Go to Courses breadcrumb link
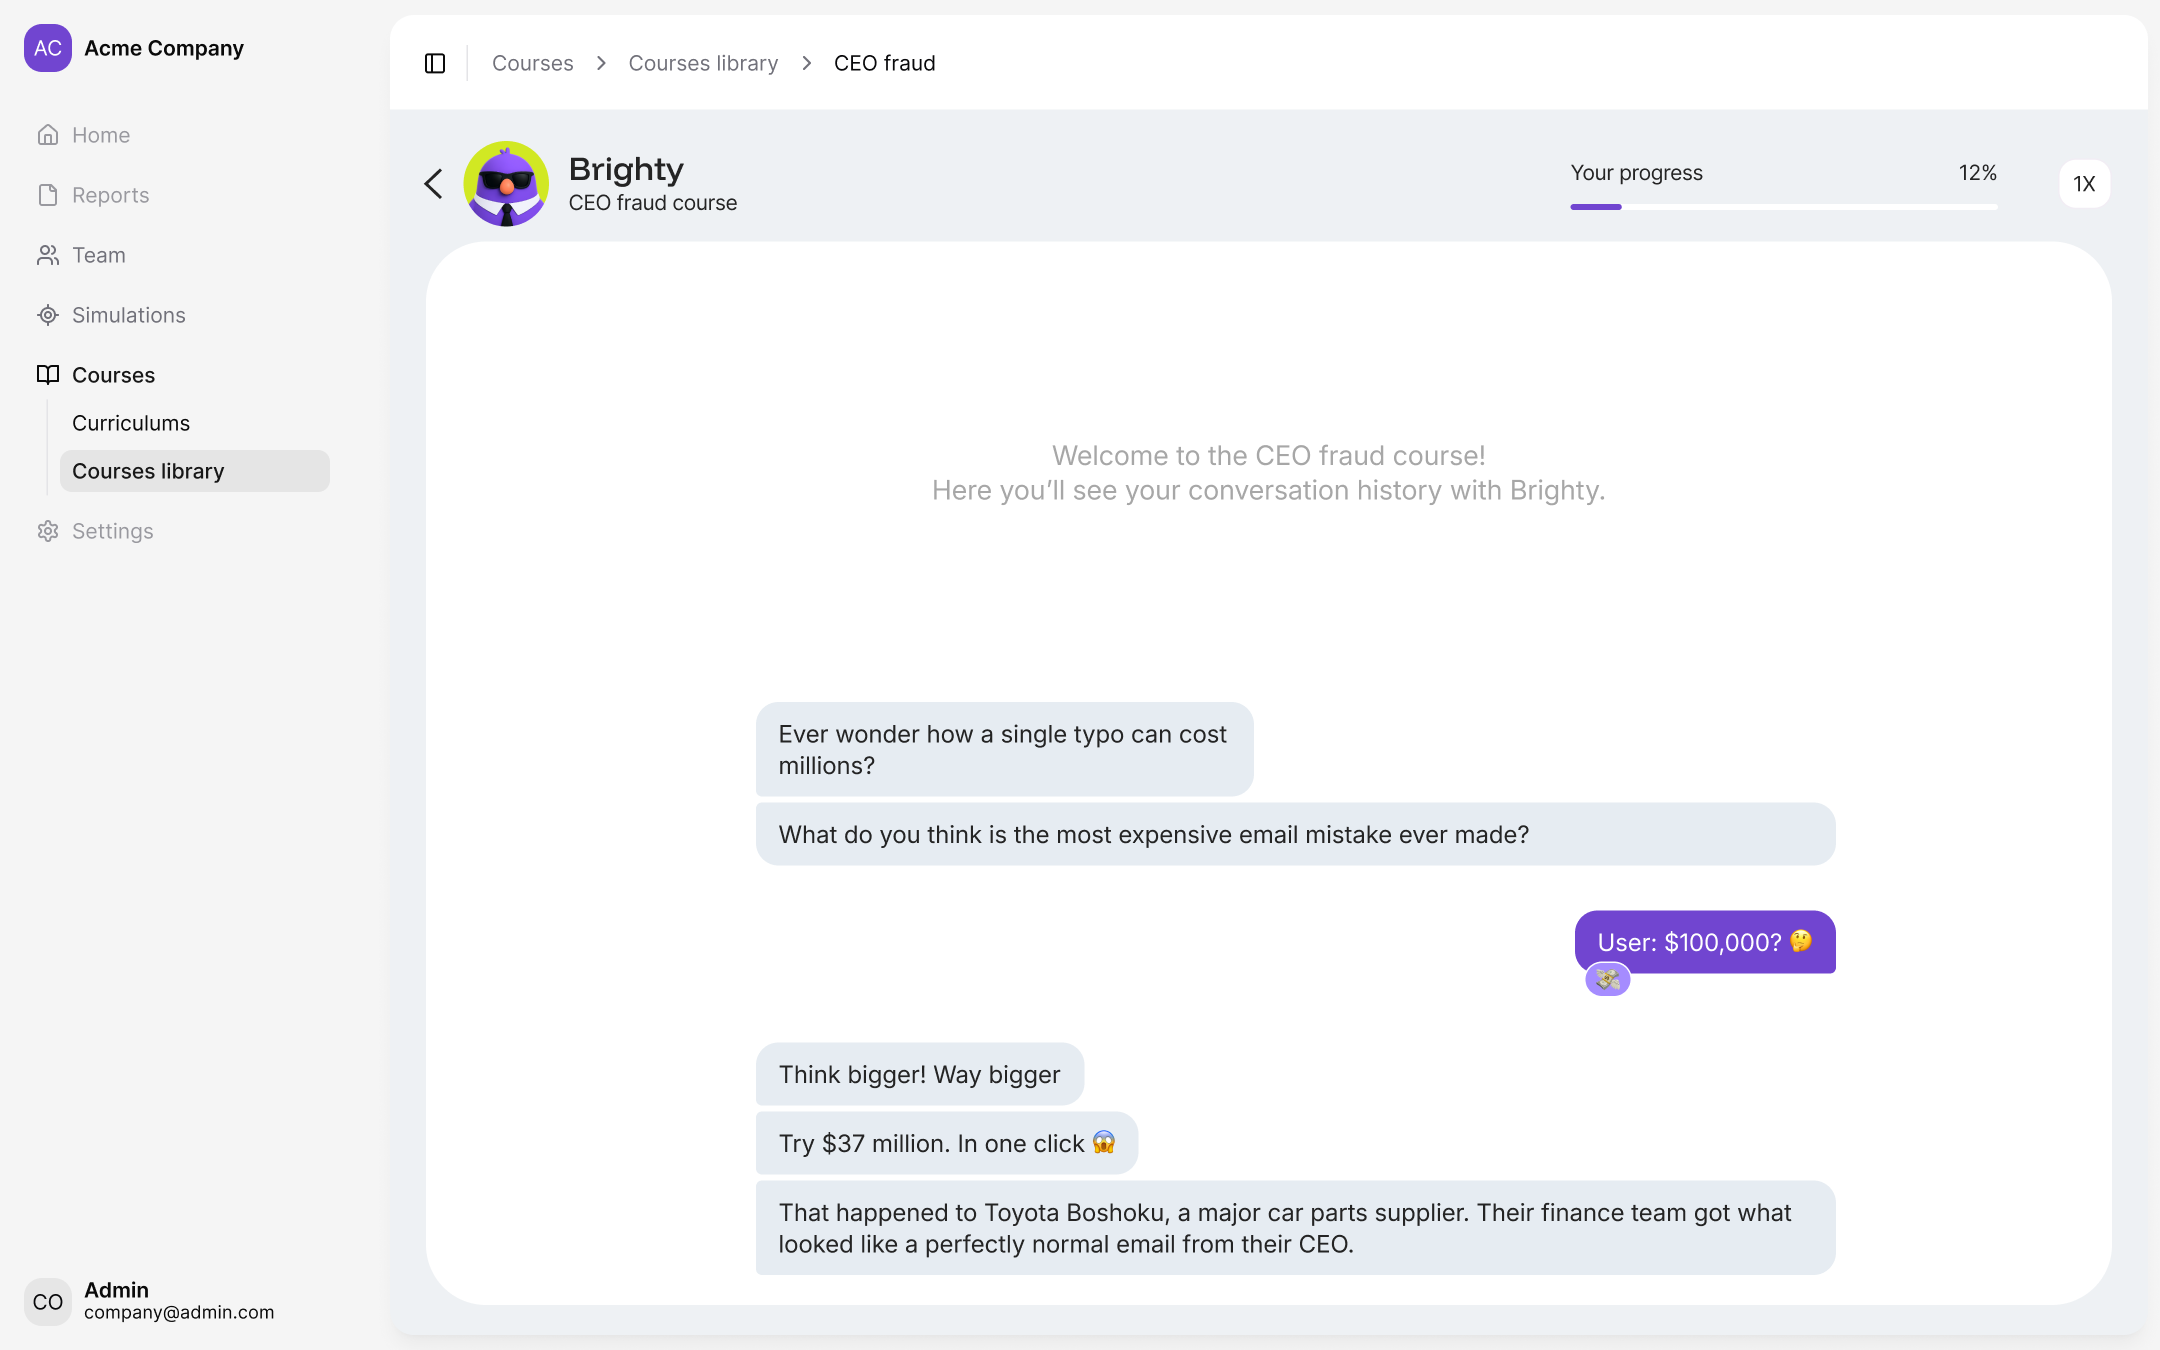This screenshot has width=2160, height=1350. tap(532, 63)
